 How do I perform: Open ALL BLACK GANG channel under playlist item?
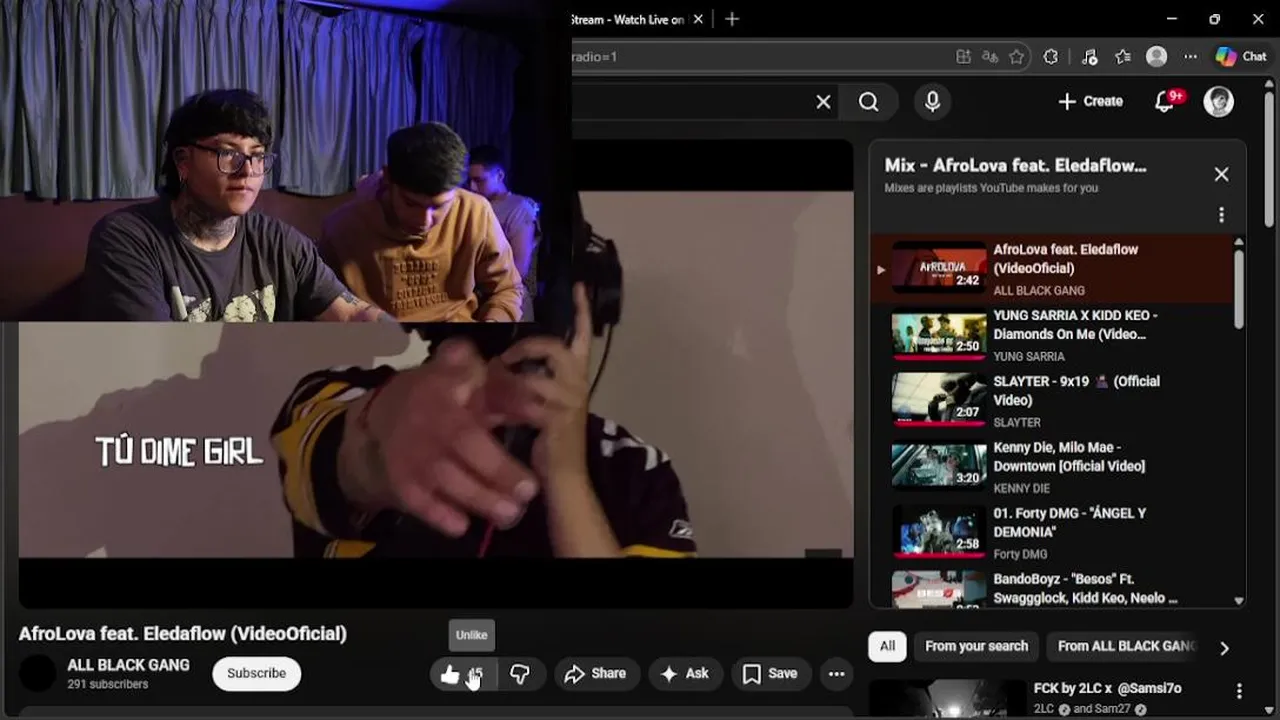click(1038, 291)
